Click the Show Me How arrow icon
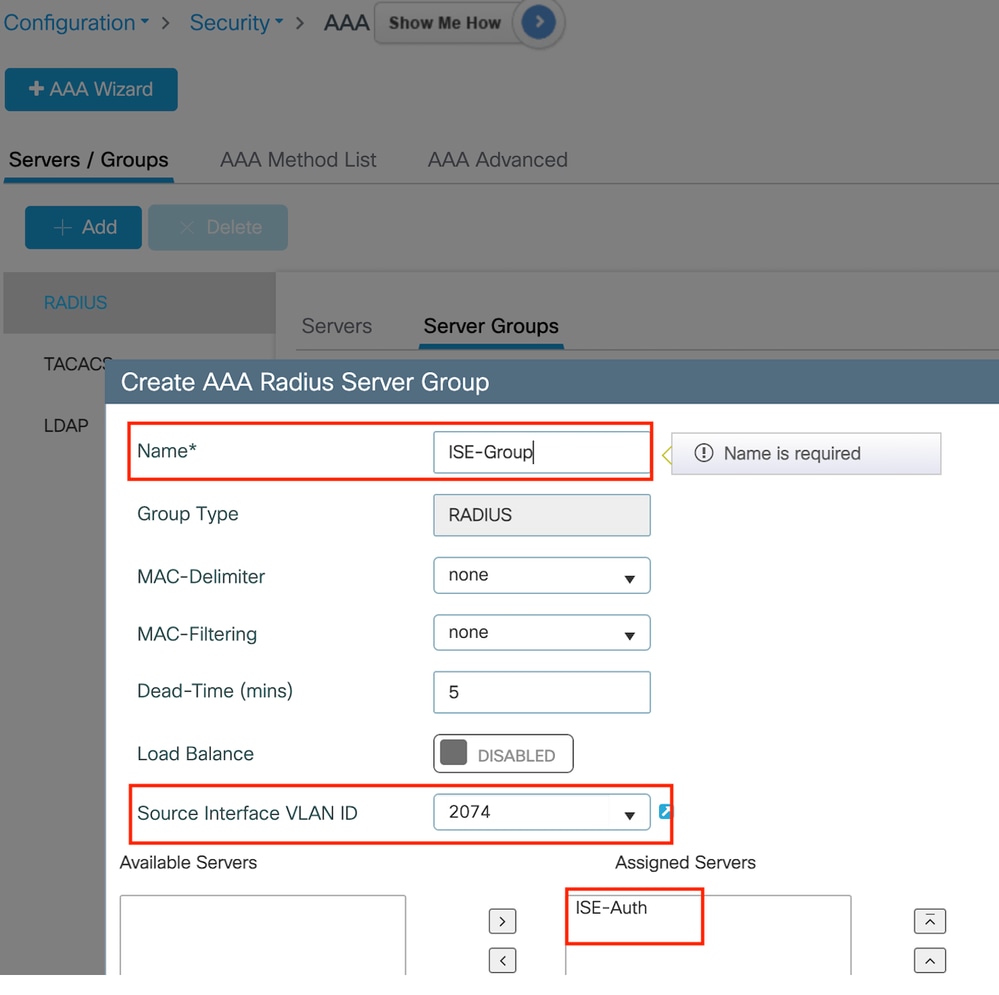999x995 pixels. point(538,22)
